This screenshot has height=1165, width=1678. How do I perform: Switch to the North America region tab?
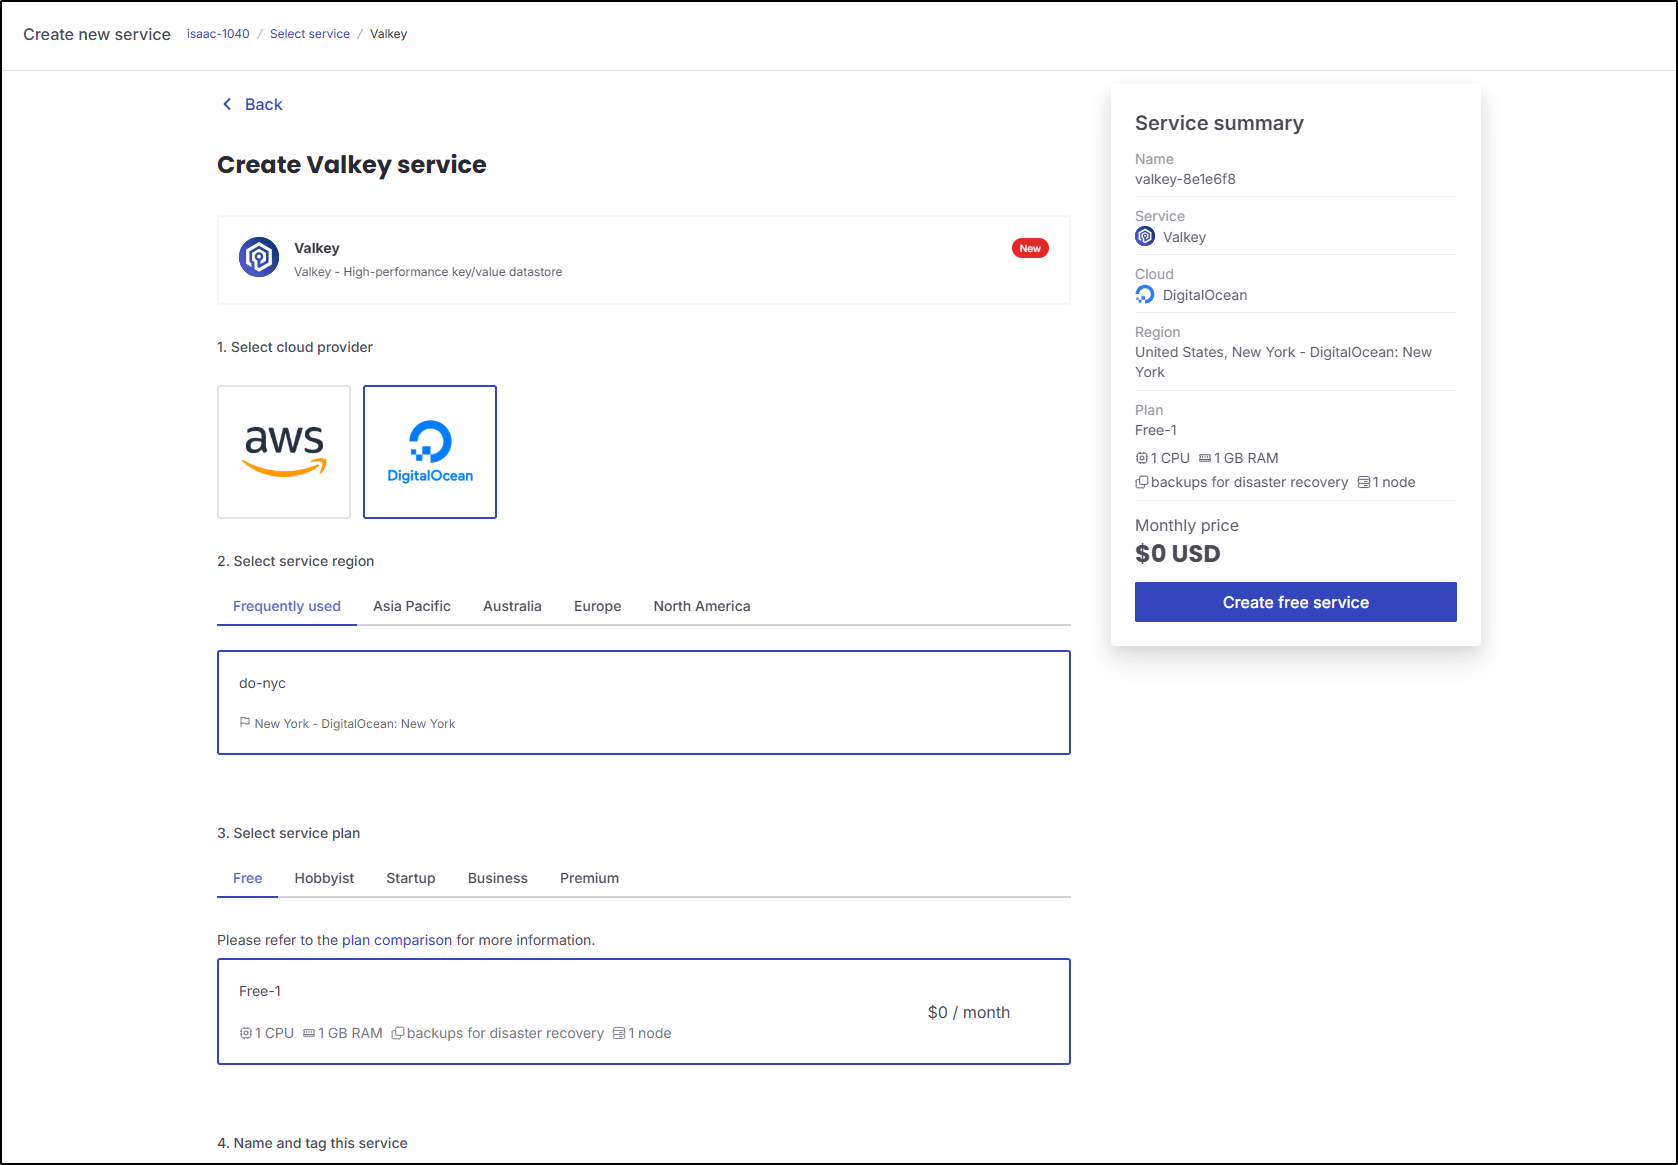click(x=702, y=606)
